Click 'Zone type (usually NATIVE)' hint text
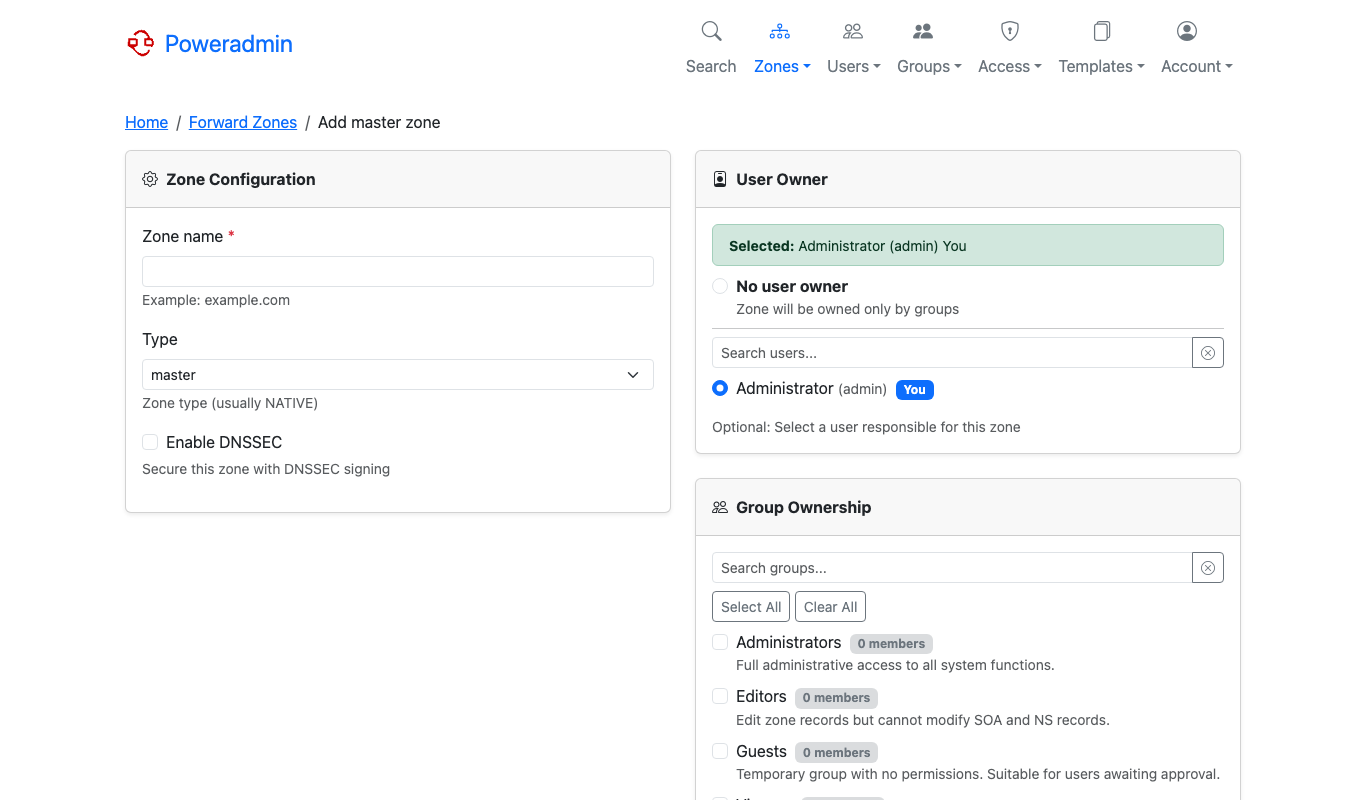The height and width of the screenshot is (800, 1366). click(x=230, y=403)
